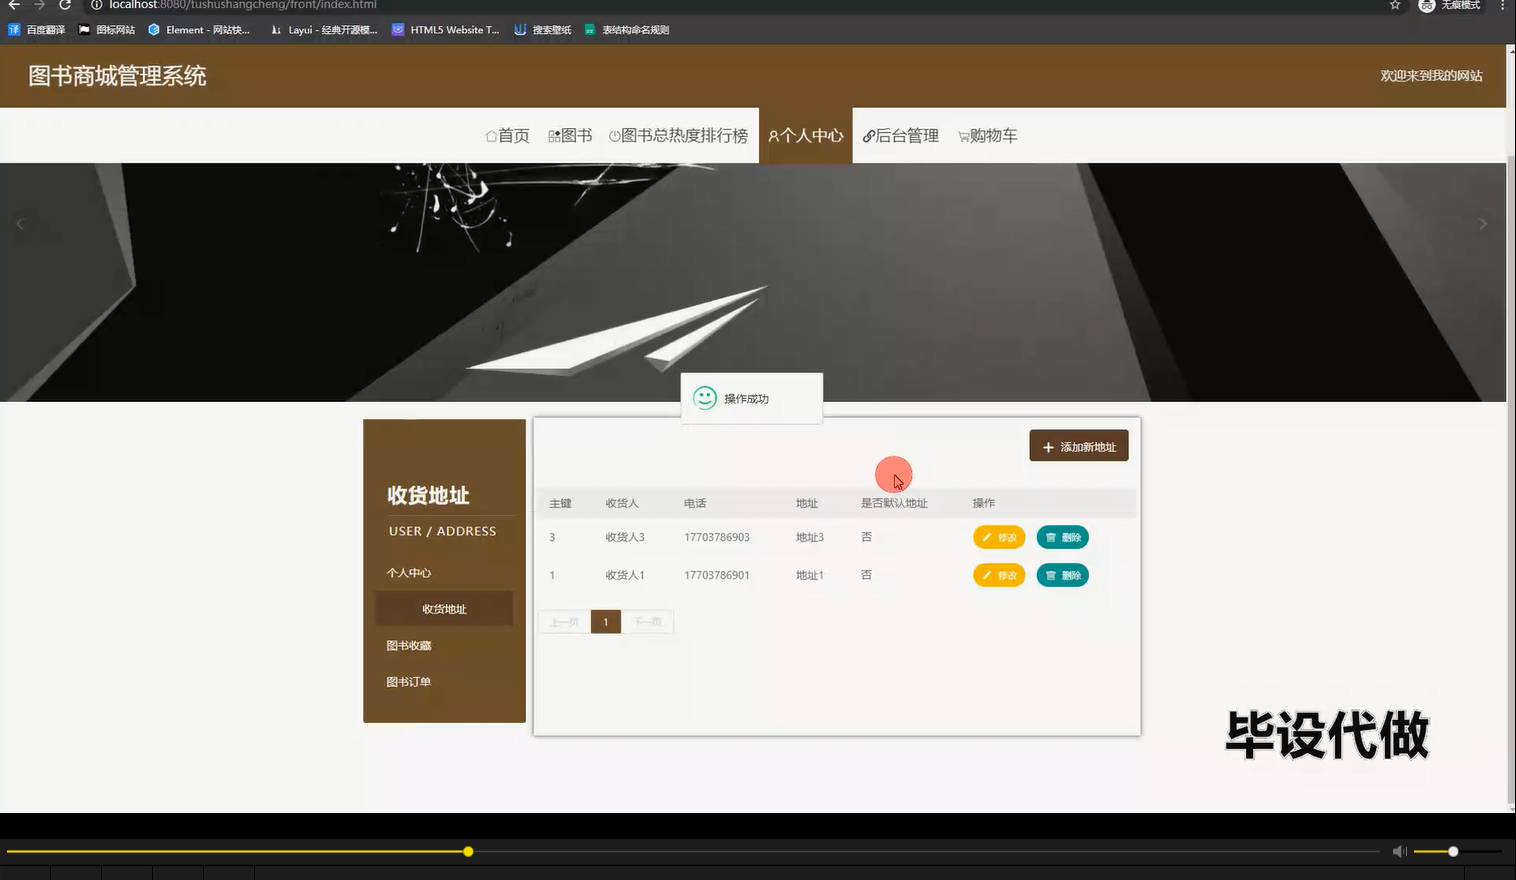
Task: Click the clock icon beside 图书总热度排行榜
Action: coord(612,135)
